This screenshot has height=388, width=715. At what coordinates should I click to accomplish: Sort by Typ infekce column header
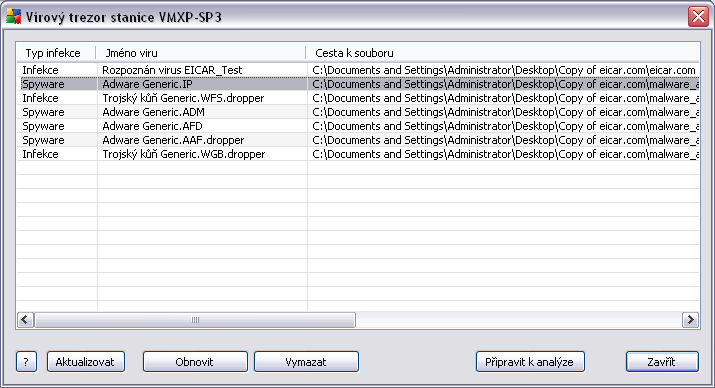[x=56, y=53]
